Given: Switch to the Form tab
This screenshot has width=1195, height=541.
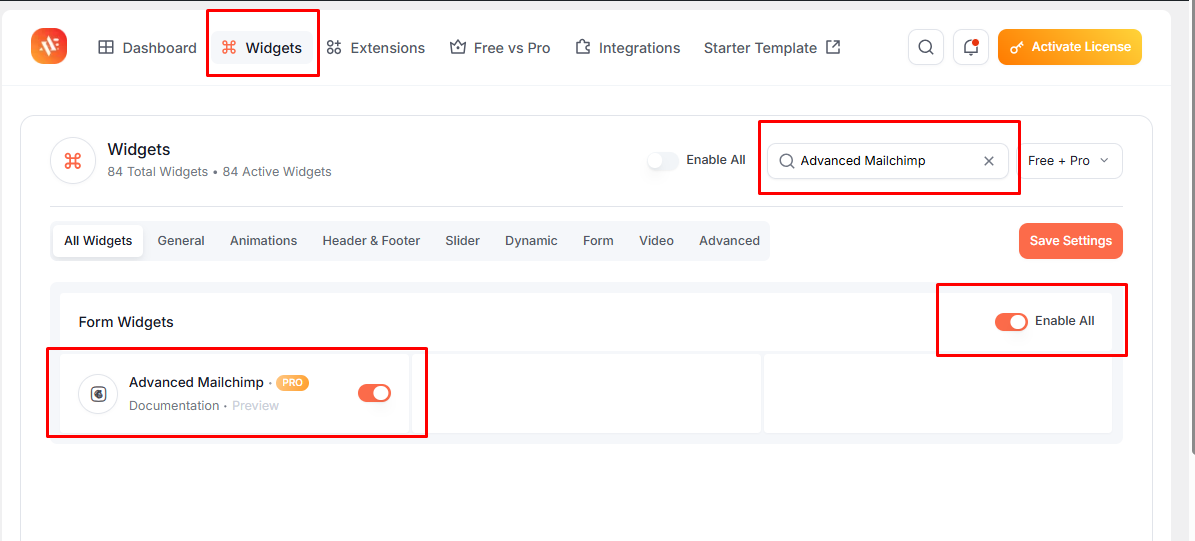Looking at the screenshot, I should click(x=598, y=241).
